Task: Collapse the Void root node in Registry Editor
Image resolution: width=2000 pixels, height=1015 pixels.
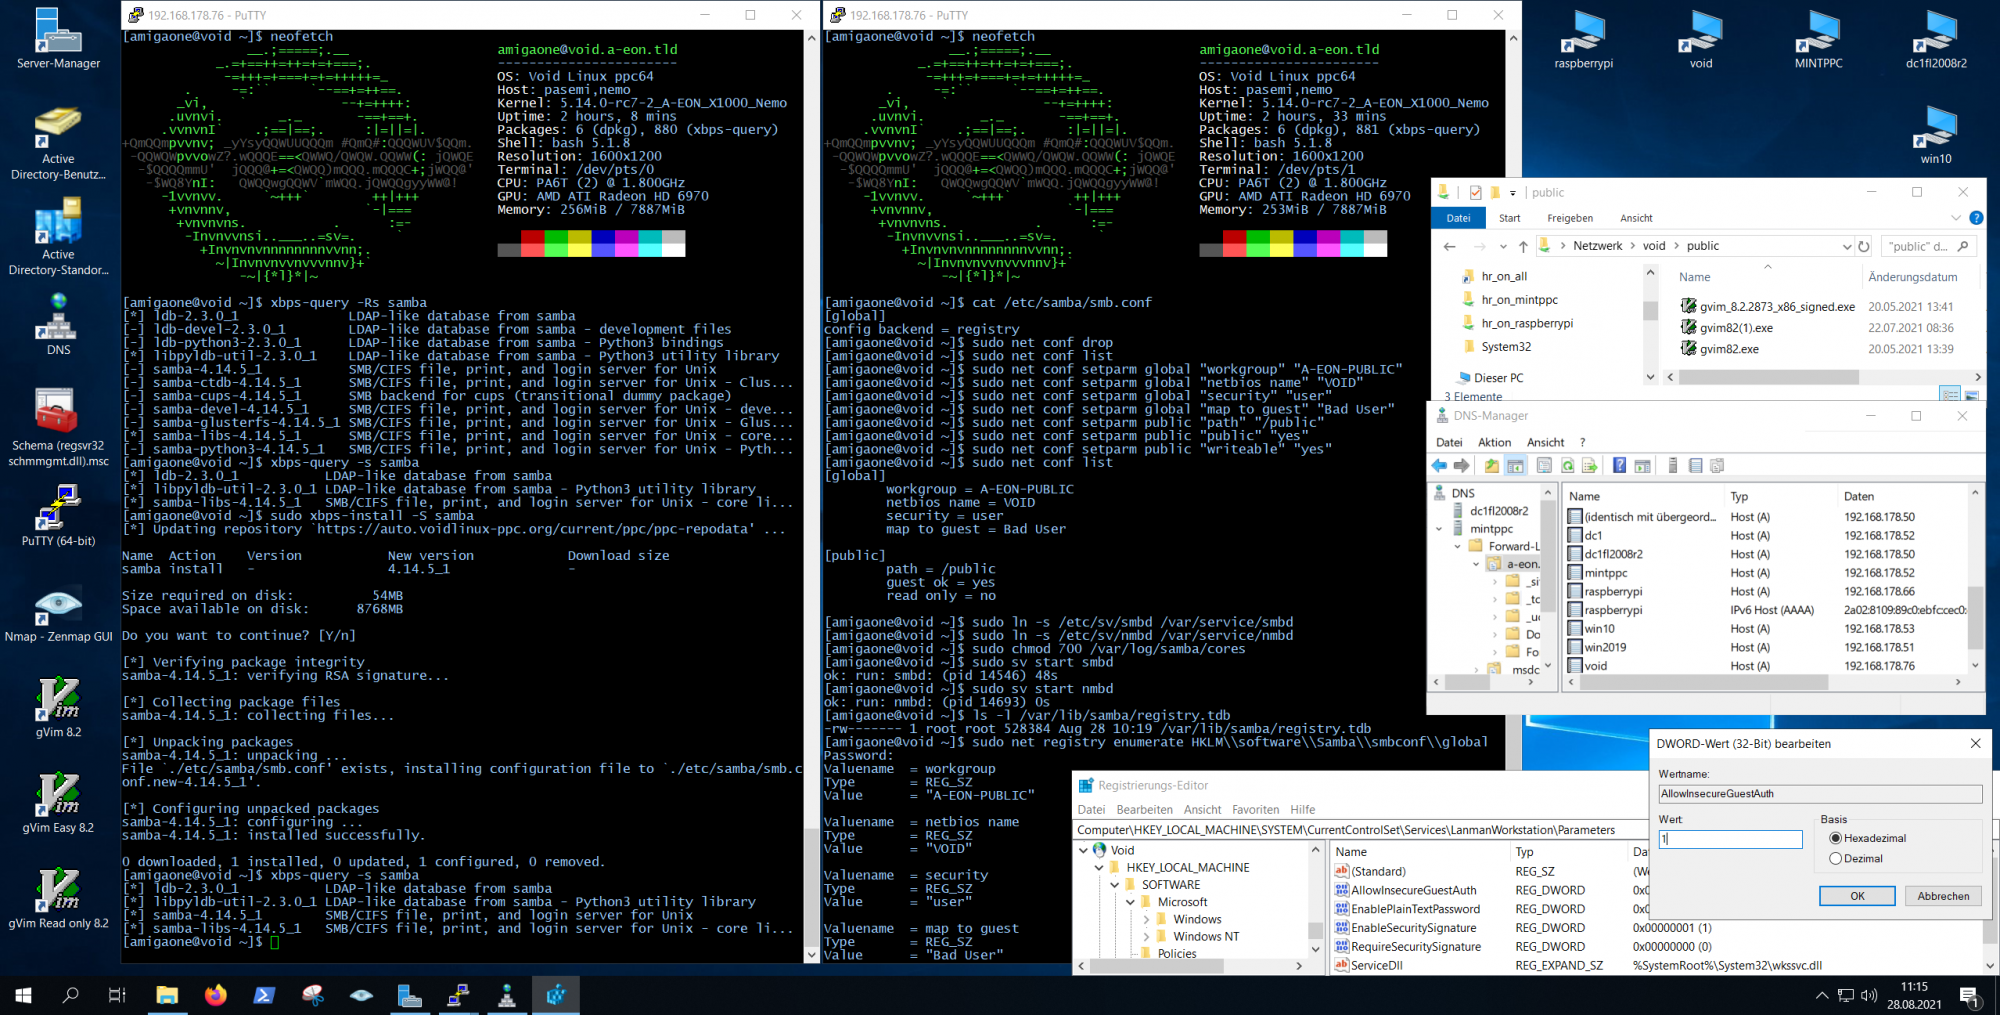Action: pos(1083,850)
